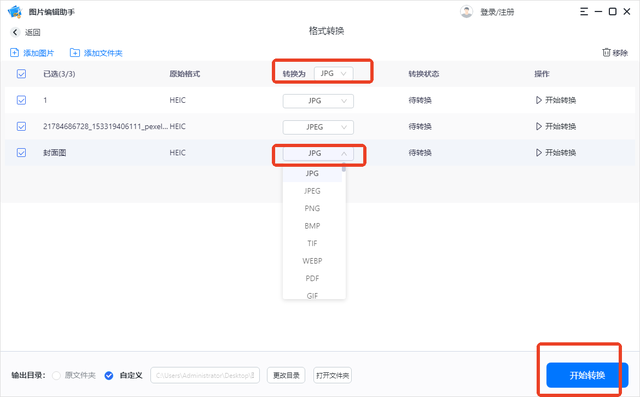Click the 添加图片 label
Screen dimensions: 640x397
click(x=39, y=53)
